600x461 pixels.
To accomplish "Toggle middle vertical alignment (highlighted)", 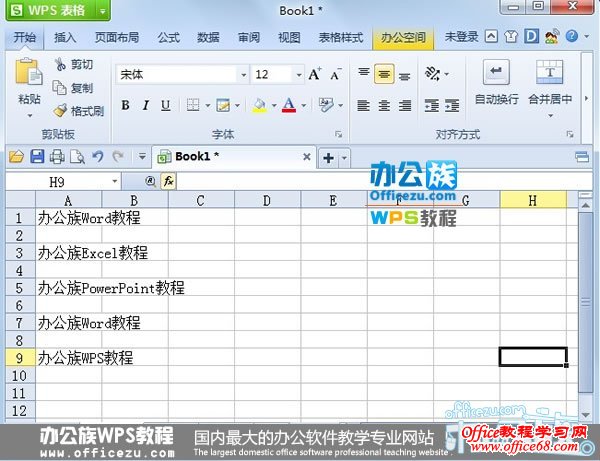I will (x=384, y=73).
